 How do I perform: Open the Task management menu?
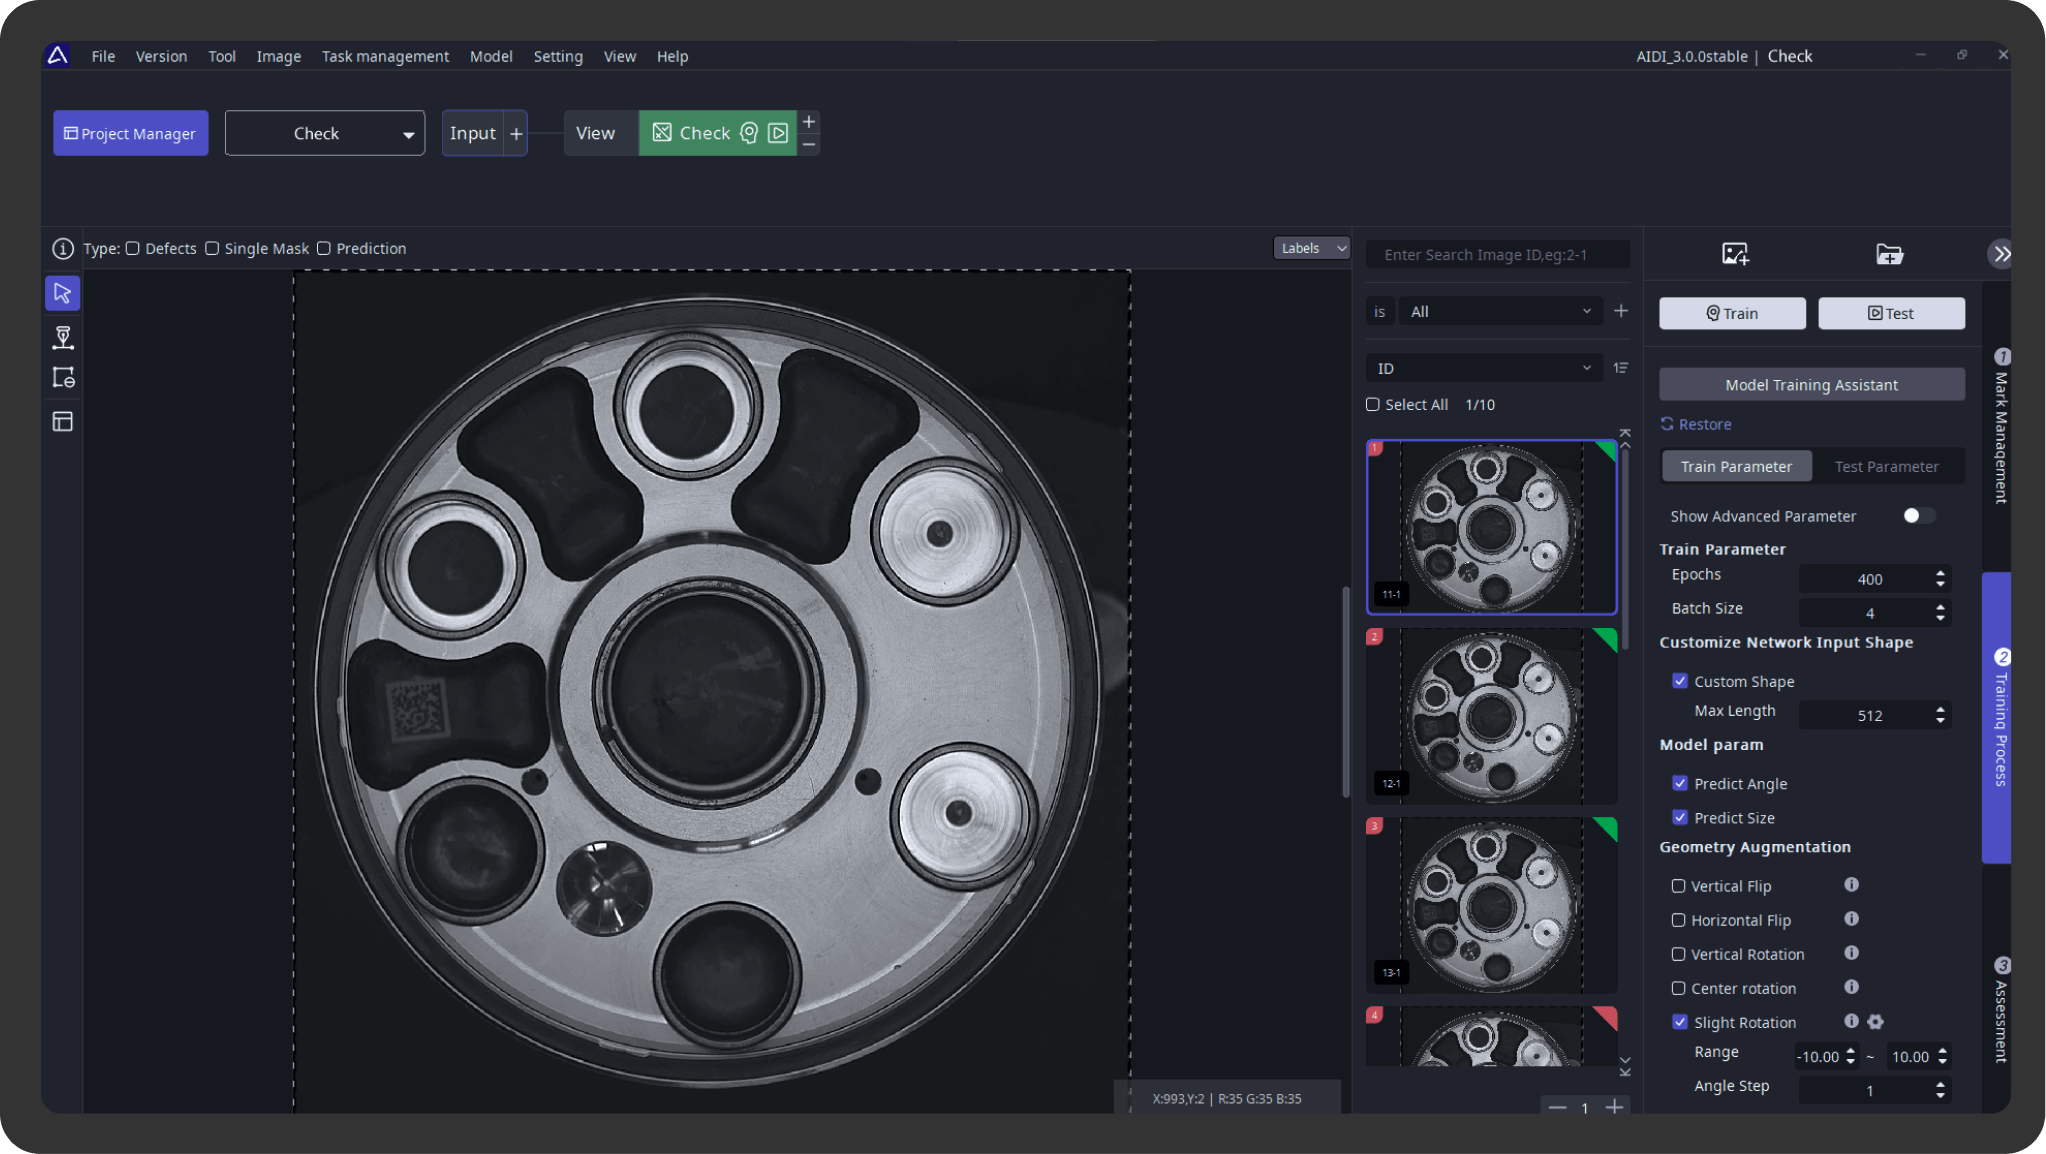click(385, 56)
